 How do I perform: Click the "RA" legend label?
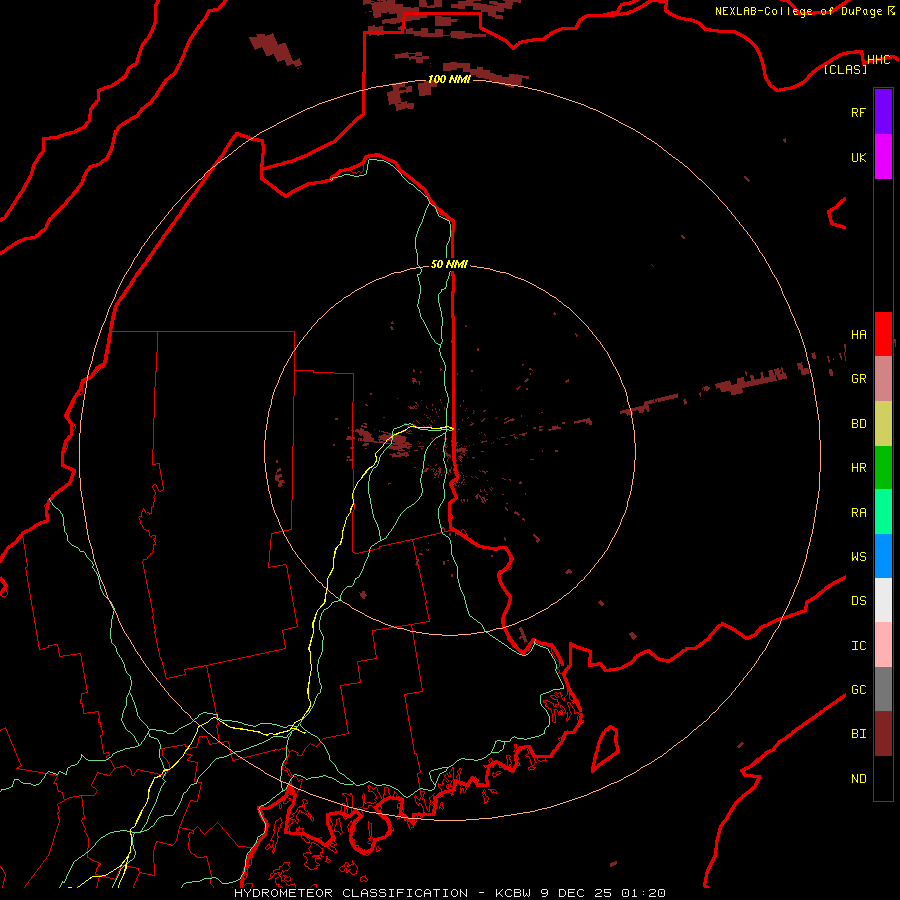[x=858, y=513]
